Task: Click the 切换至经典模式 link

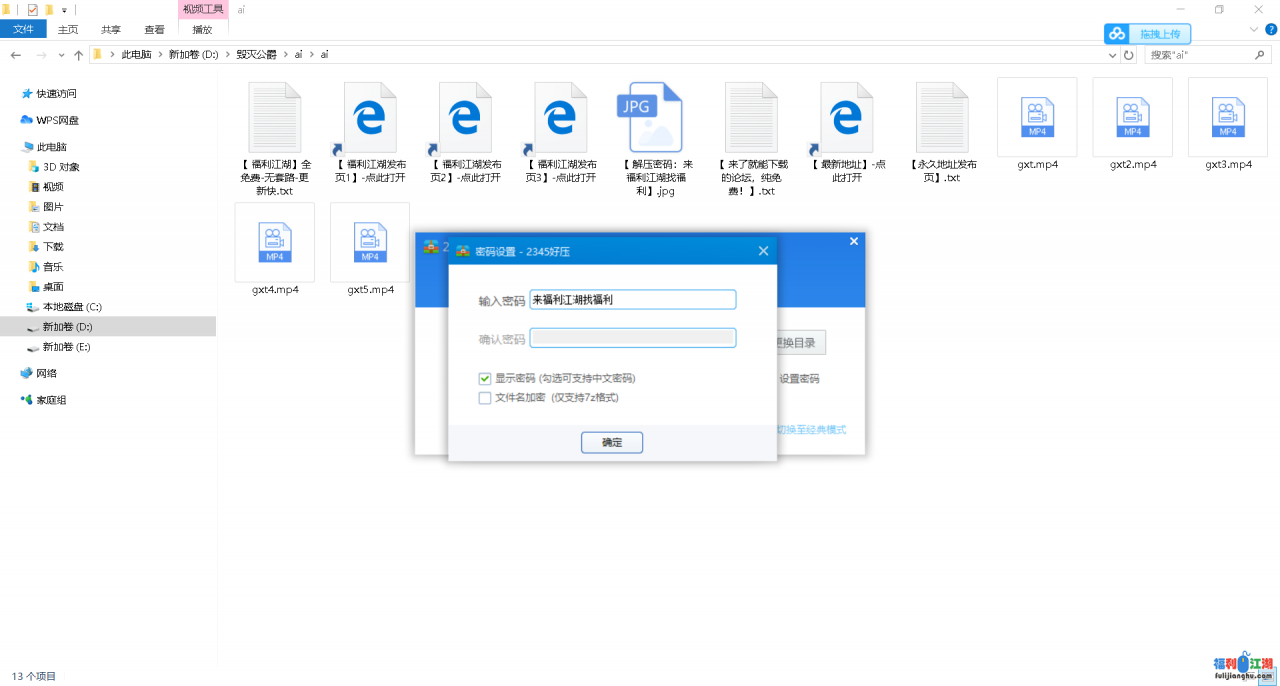Action: (811, 430)
